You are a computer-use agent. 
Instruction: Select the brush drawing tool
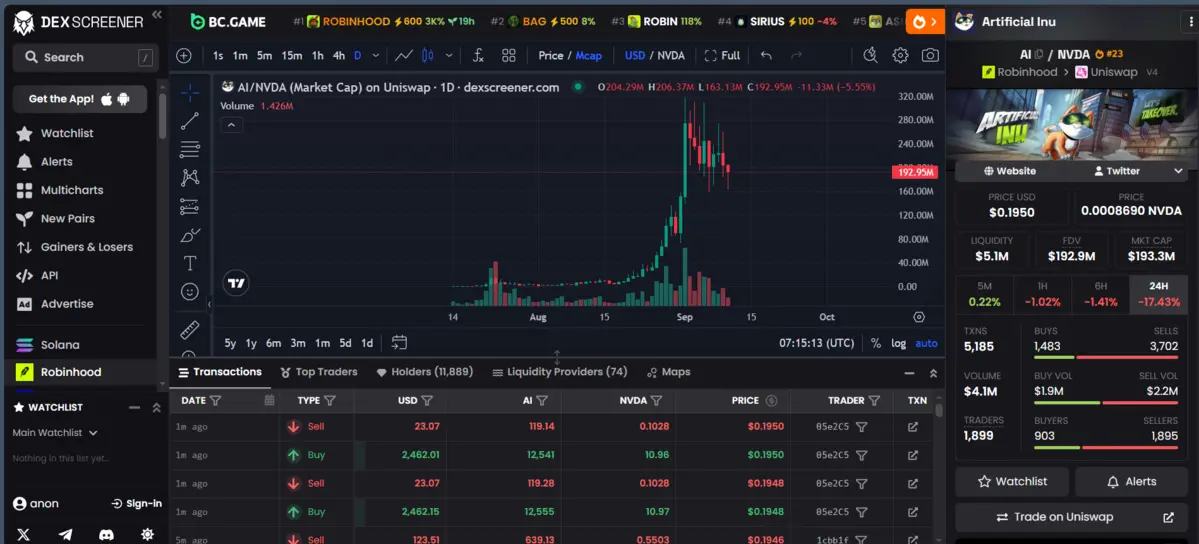click(190, 235)
